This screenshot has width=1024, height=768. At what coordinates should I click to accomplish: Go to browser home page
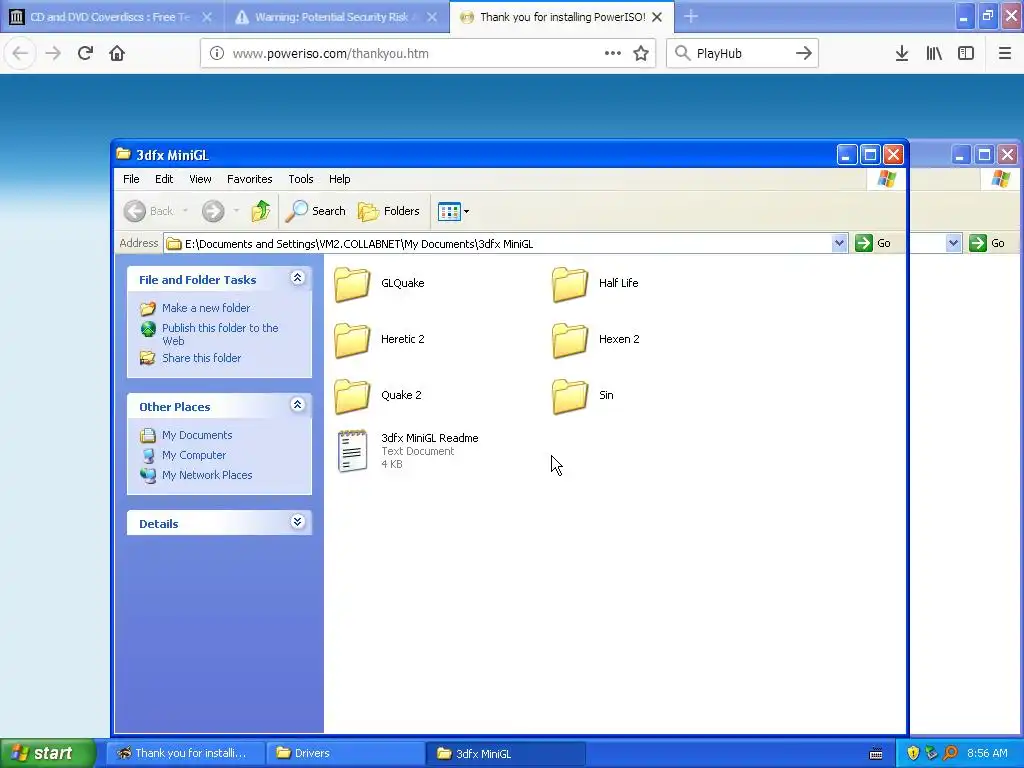[x=117, y=53]
